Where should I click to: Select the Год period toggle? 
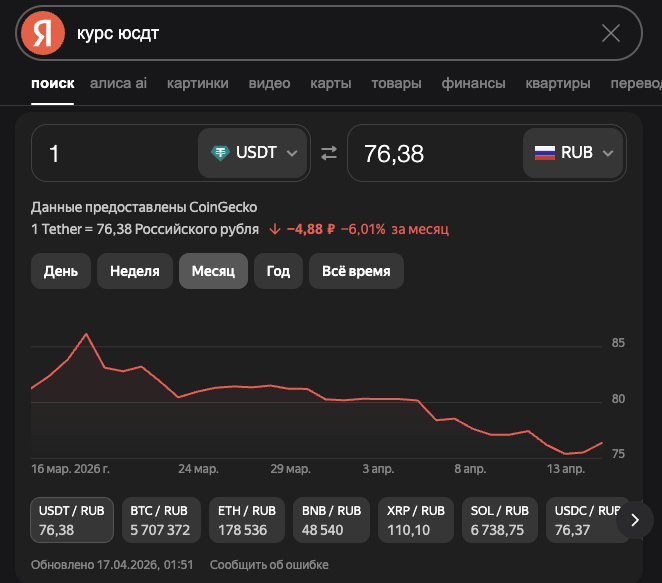point(278,271)
